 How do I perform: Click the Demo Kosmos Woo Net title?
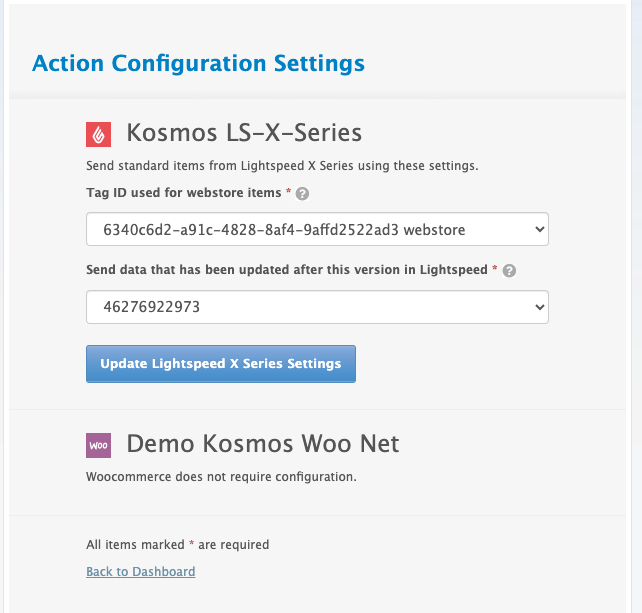click(x=262, y=444)
